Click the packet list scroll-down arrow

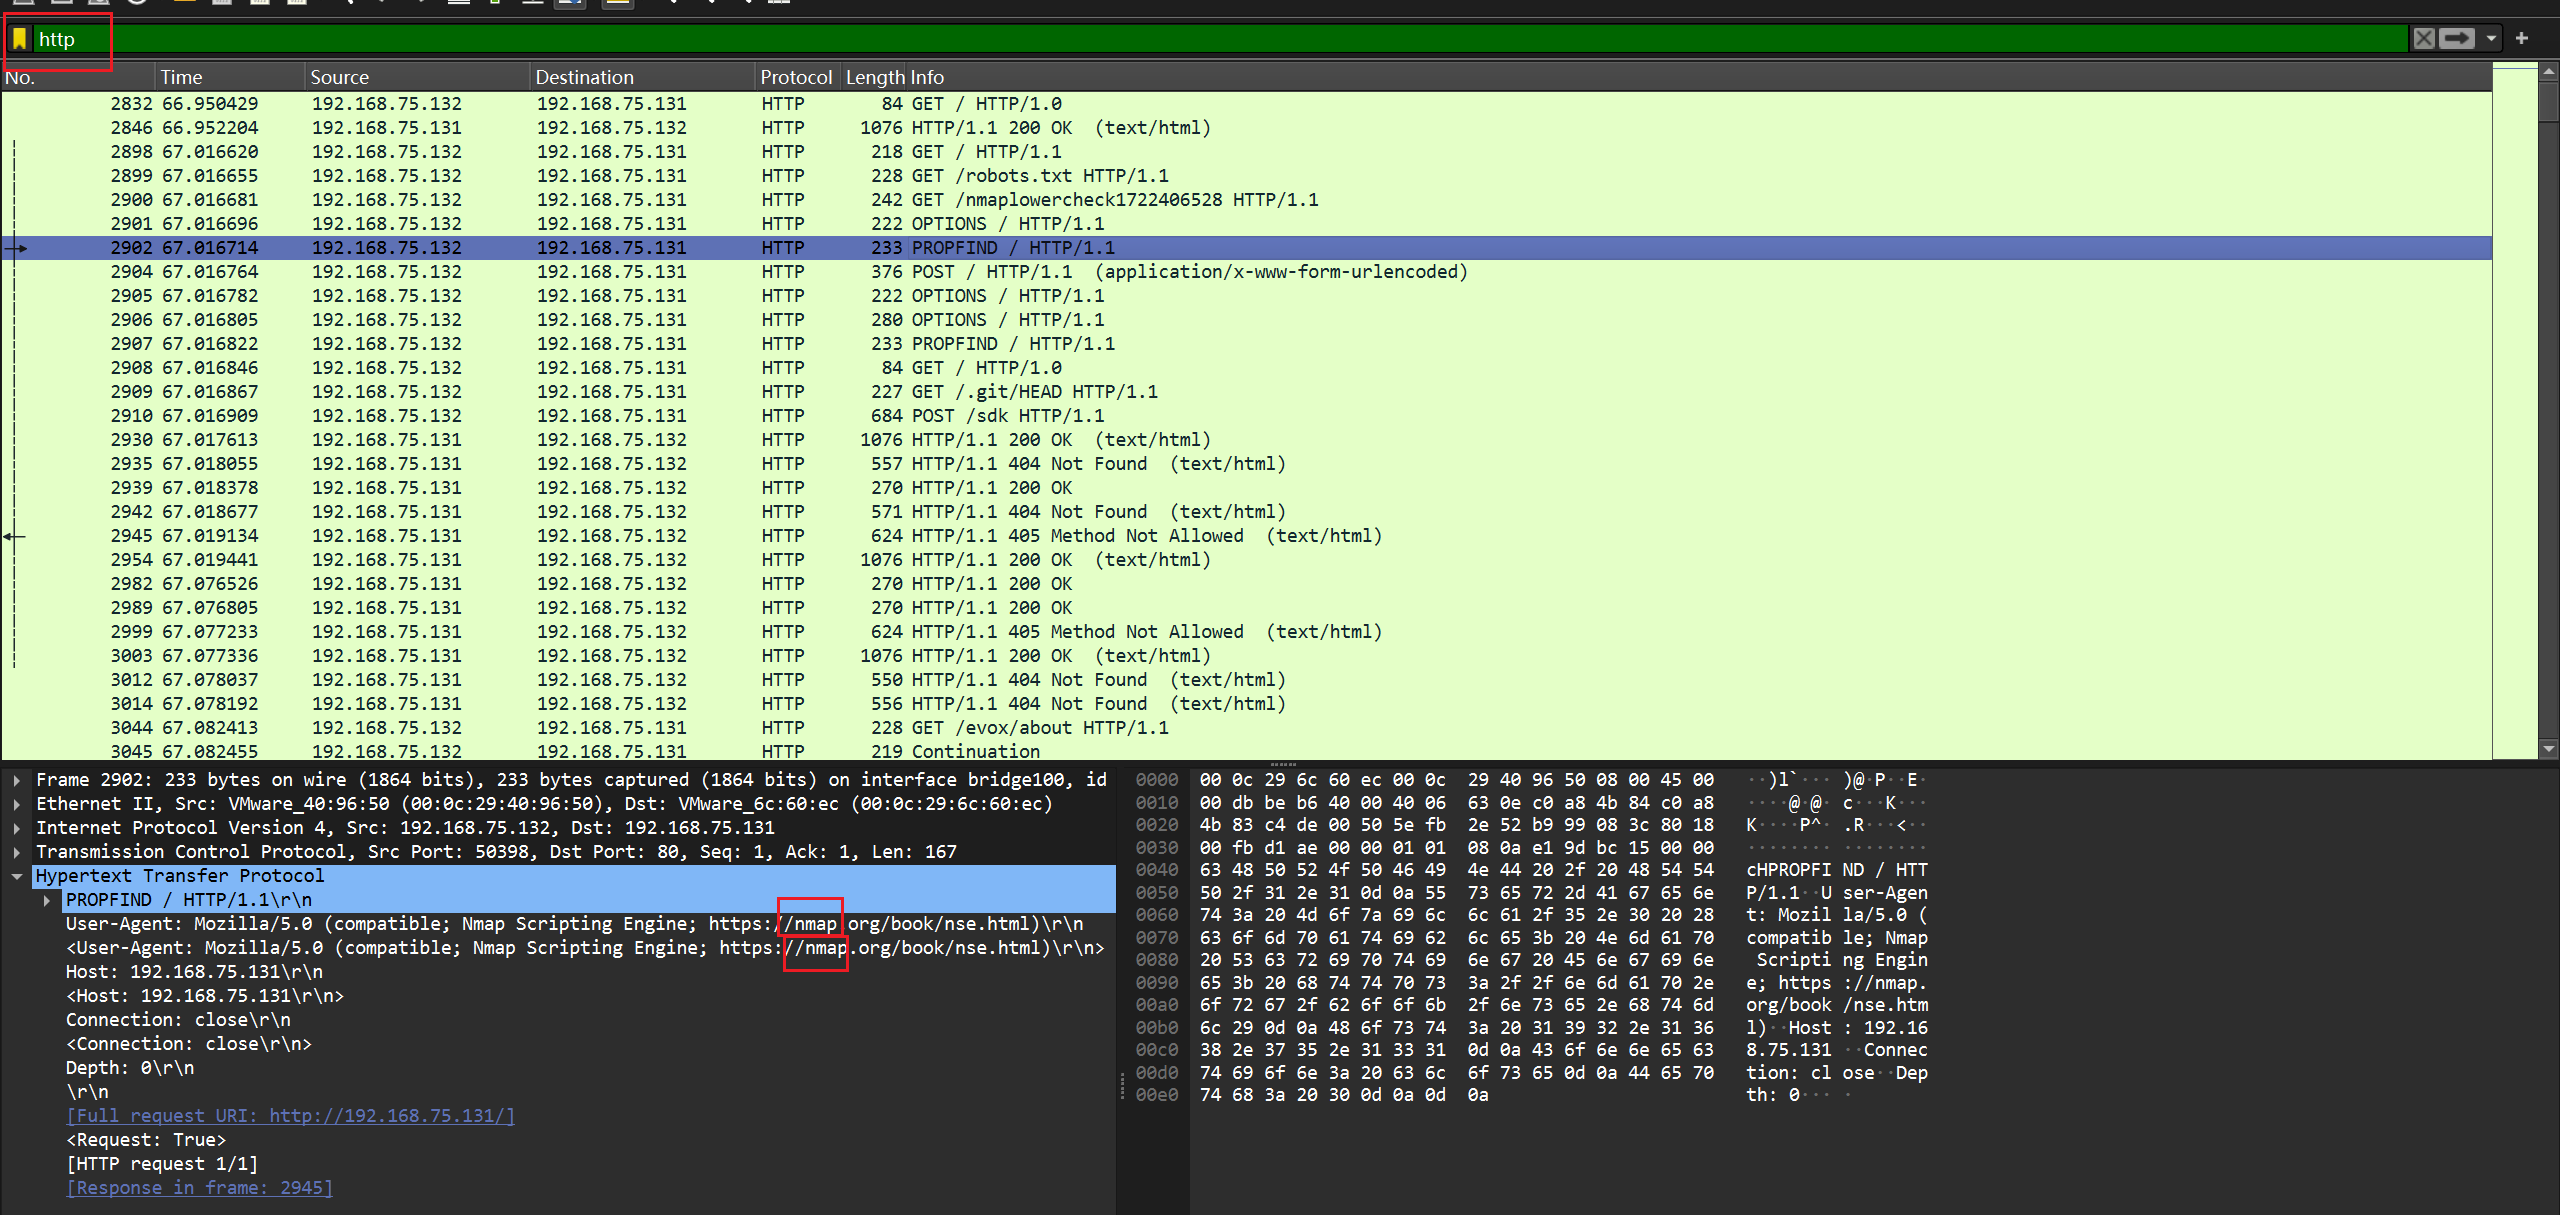pyautogui.click(x=2548, y=748)
